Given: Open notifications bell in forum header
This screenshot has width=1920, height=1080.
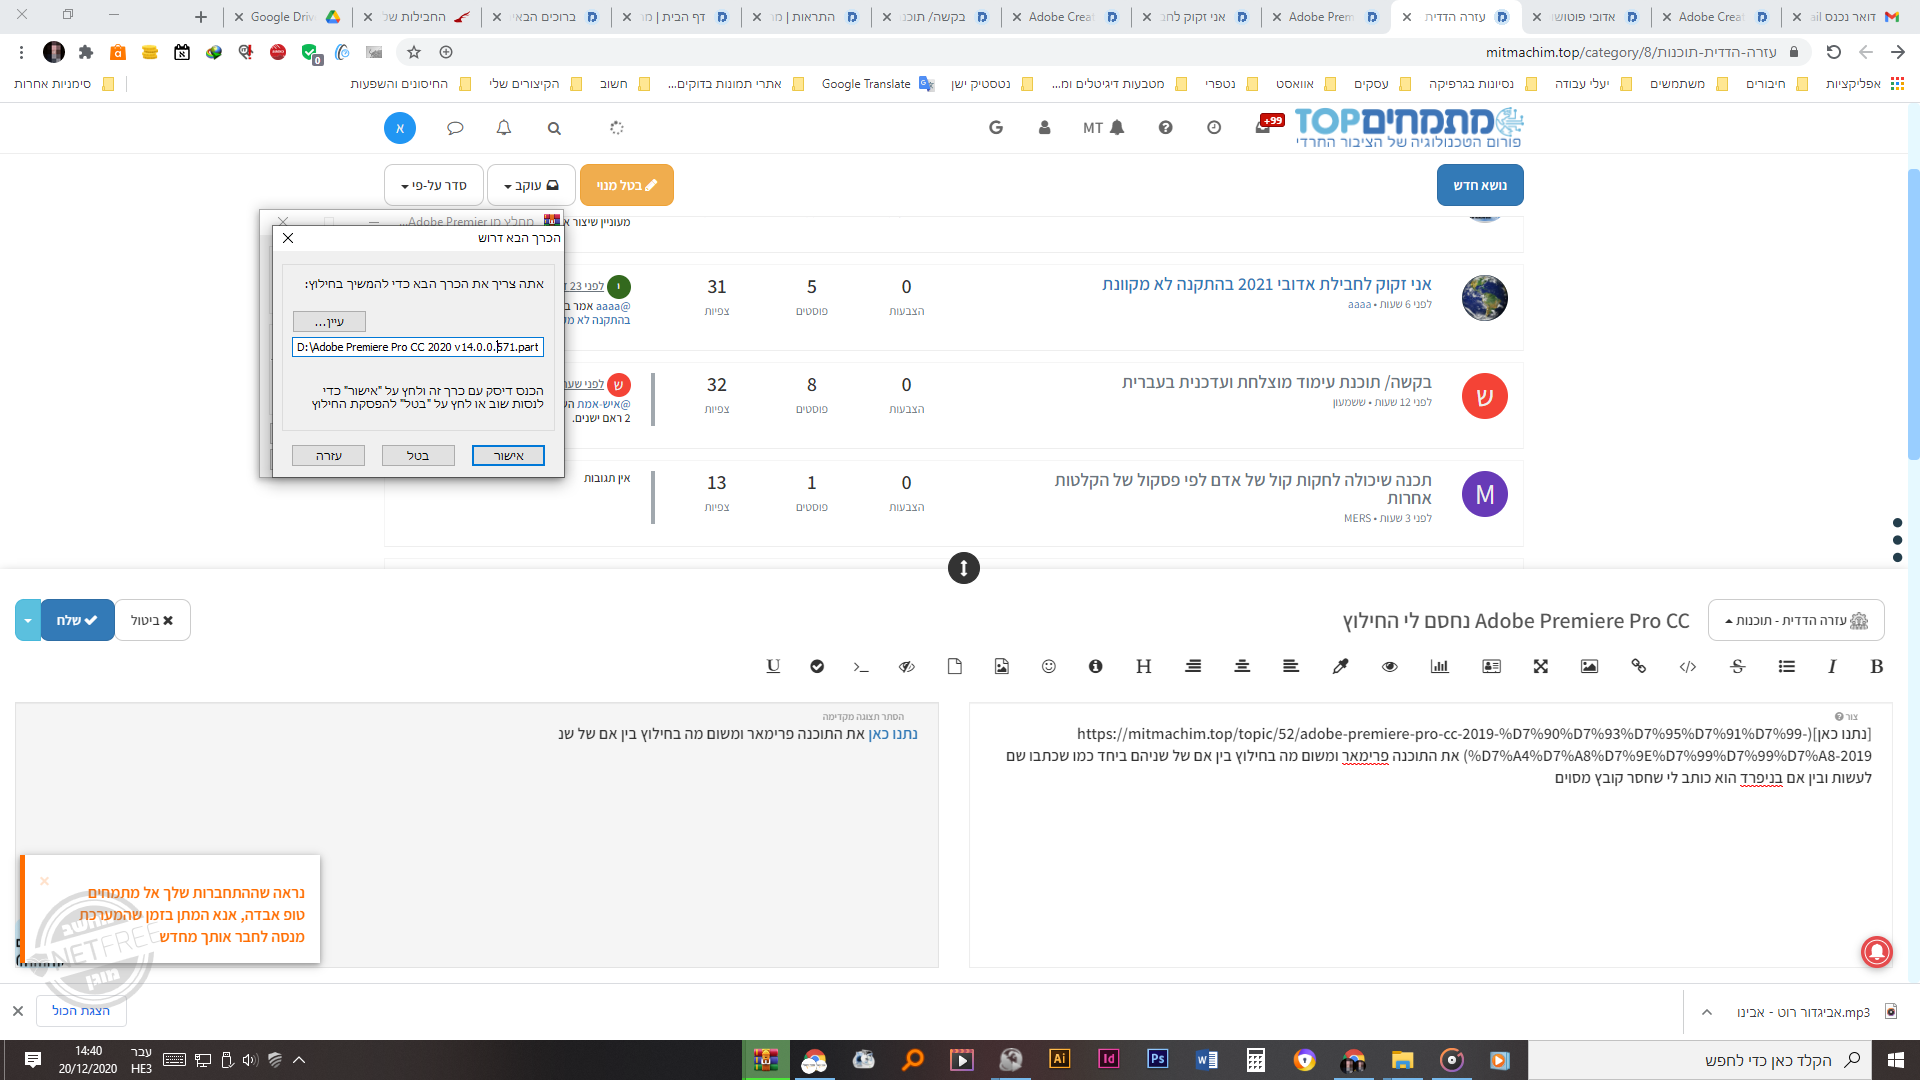Looking at the screenshot, I should click(x=504, y=128).
